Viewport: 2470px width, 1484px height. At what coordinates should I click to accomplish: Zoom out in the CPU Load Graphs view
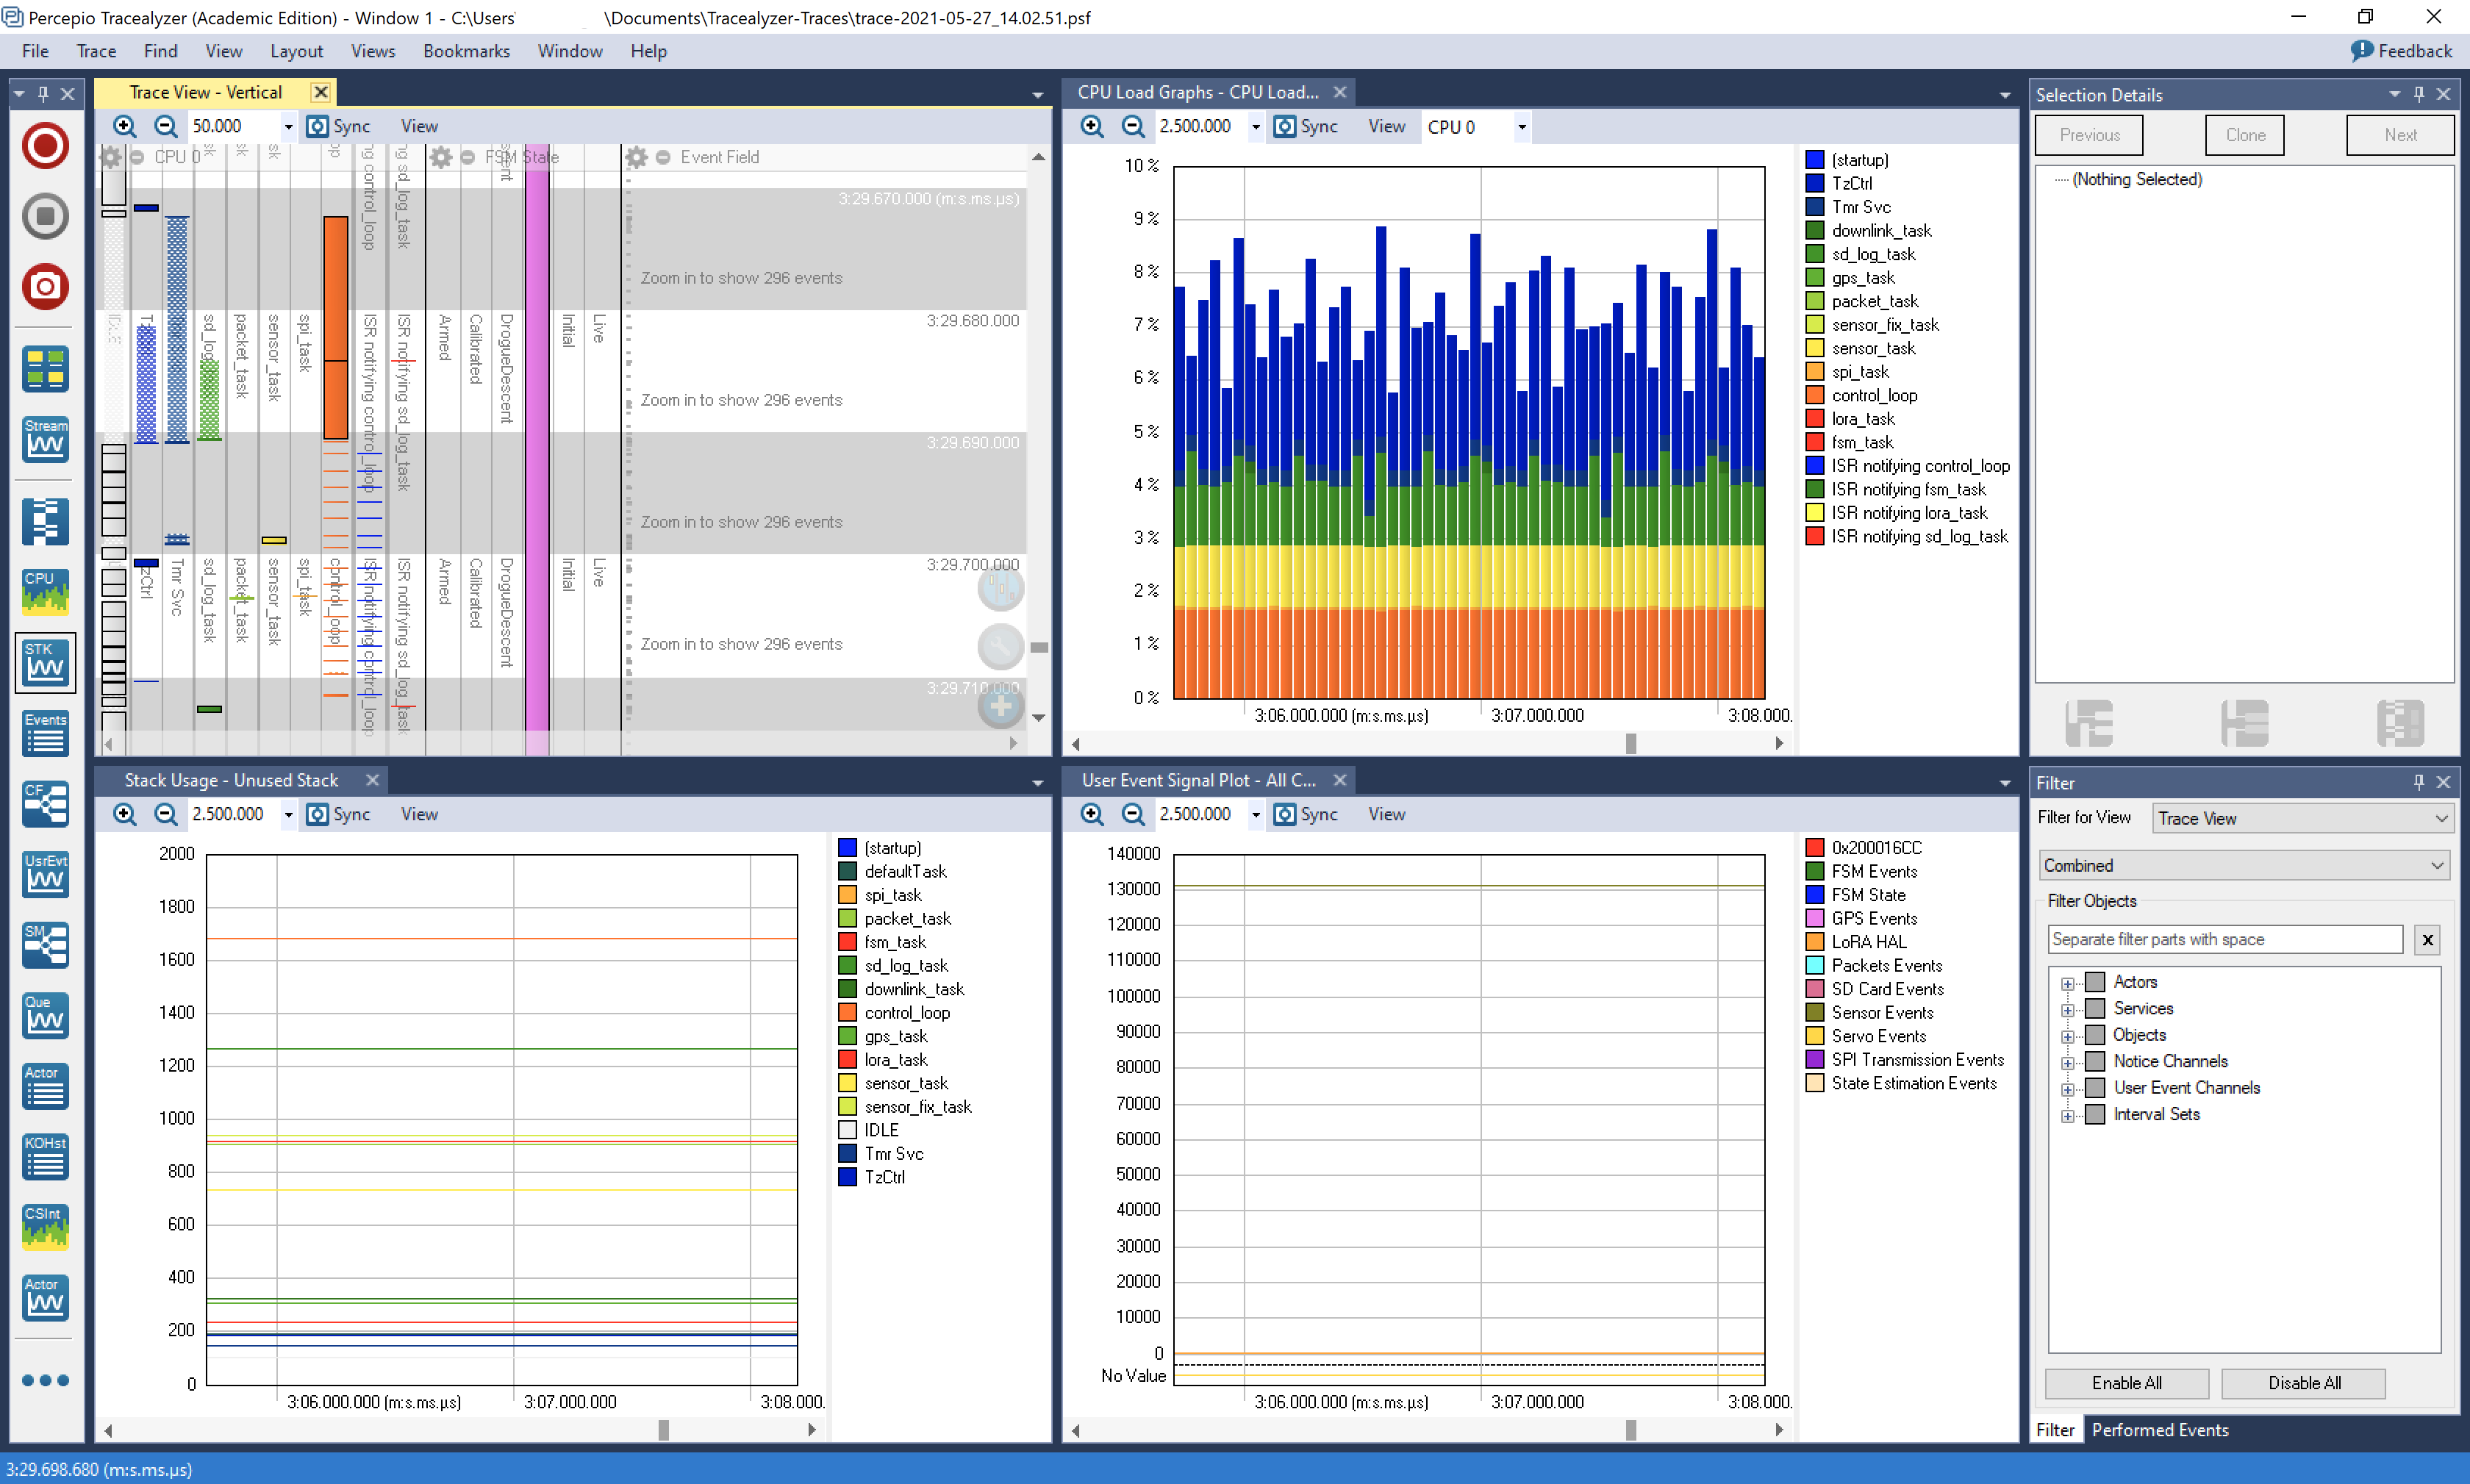tap(1132, 127)
